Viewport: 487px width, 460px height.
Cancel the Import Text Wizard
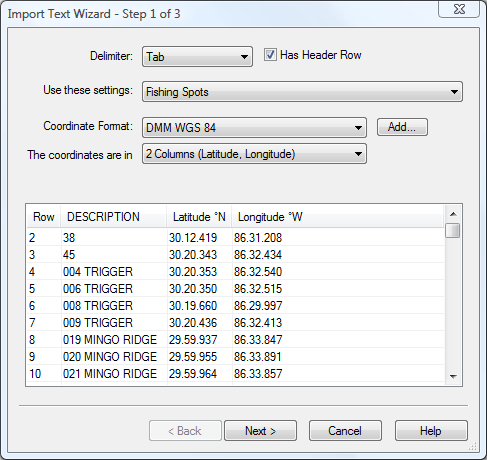pos(345,431)
